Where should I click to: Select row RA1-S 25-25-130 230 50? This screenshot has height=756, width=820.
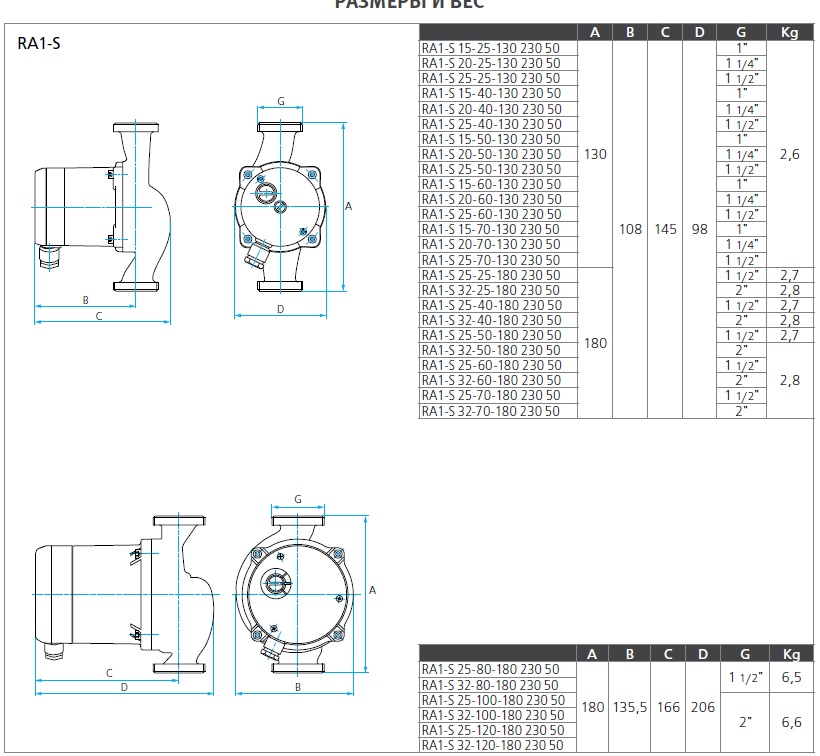(498, 78)
